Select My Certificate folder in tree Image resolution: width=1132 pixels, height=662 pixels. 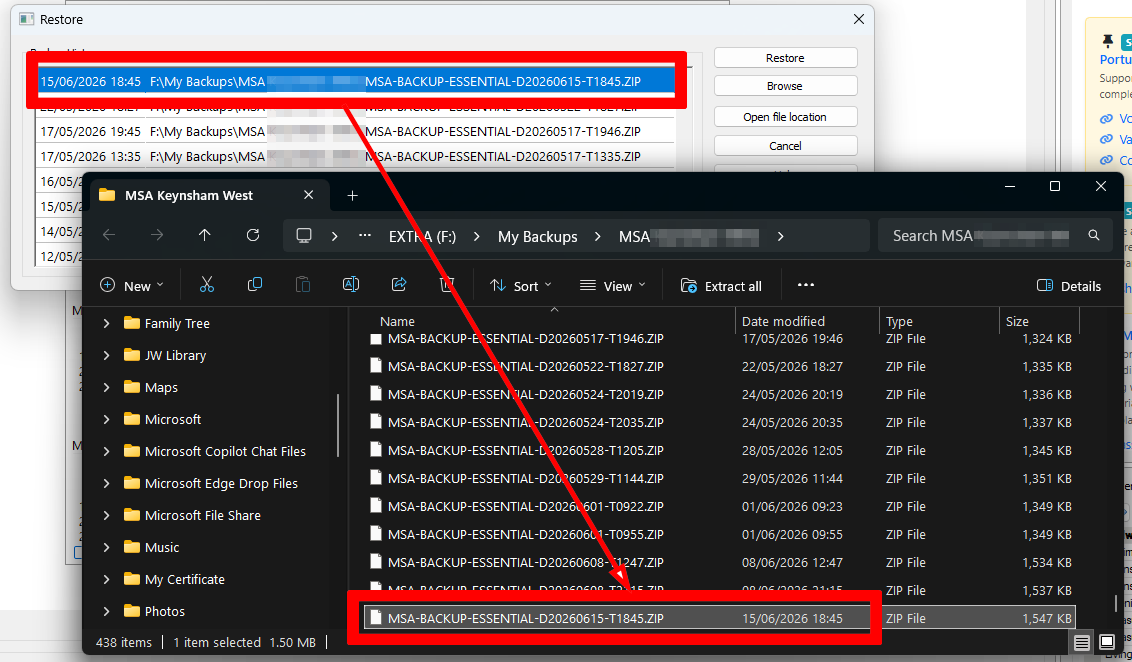[184, 579]
